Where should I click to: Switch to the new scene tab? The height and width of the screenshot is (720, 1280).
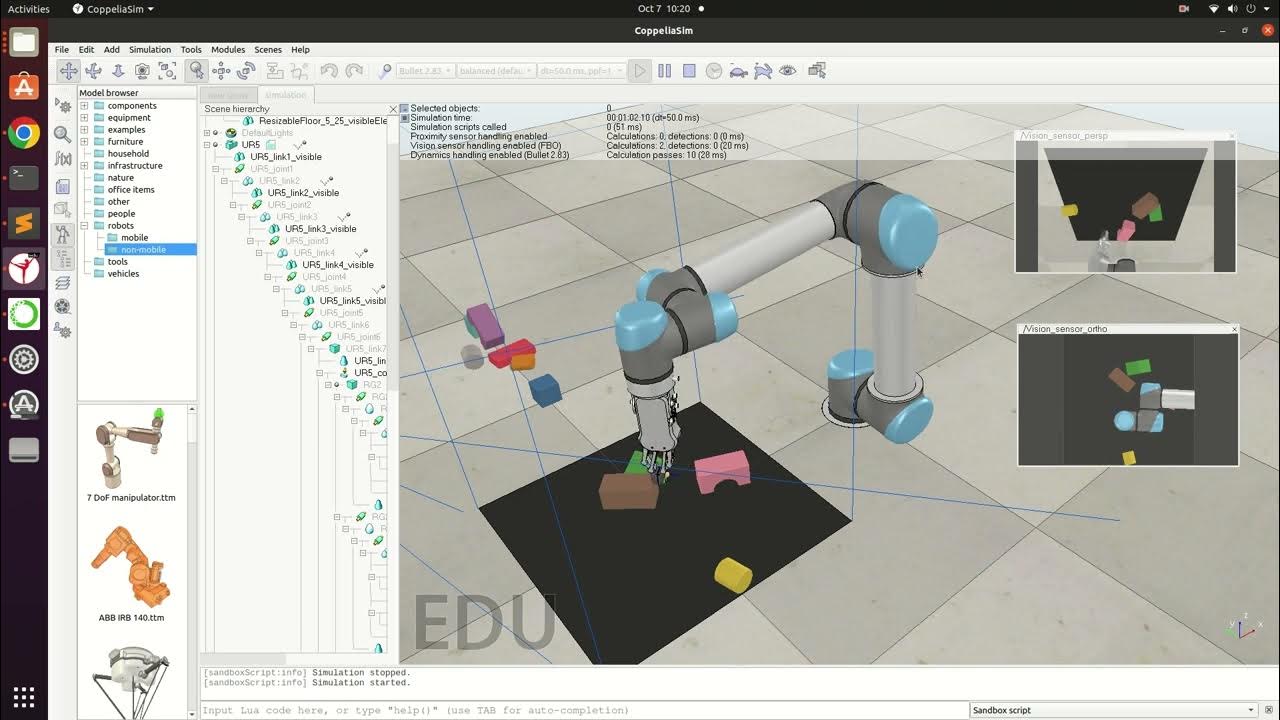pos(230,95)
